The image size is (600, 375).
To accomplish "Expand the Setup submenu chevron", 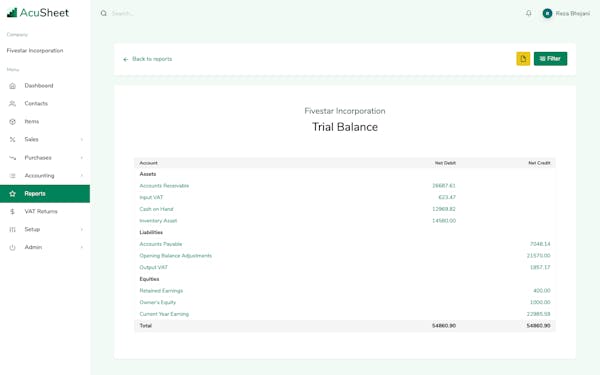I will pos(82,230).
